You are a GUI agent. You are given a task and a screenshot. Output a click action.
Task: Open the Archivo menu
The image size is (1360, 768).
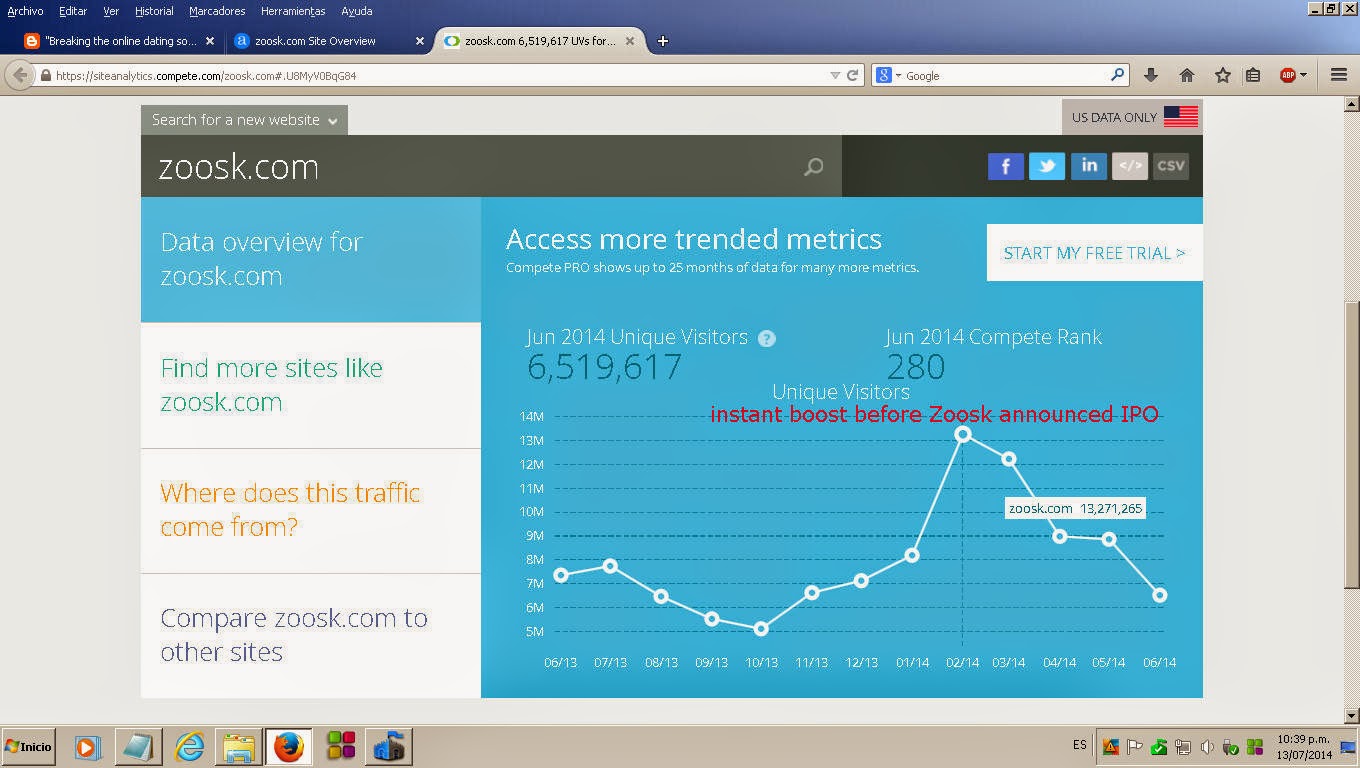tap(26, 11)
